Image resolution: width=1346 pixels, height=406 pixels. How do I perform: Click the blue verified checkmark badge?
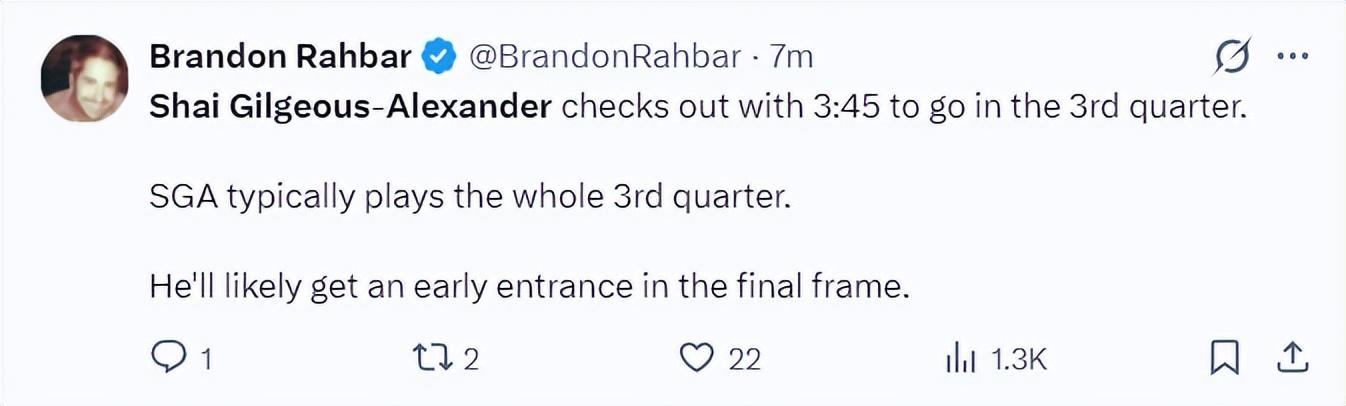[x=438, y=57]
